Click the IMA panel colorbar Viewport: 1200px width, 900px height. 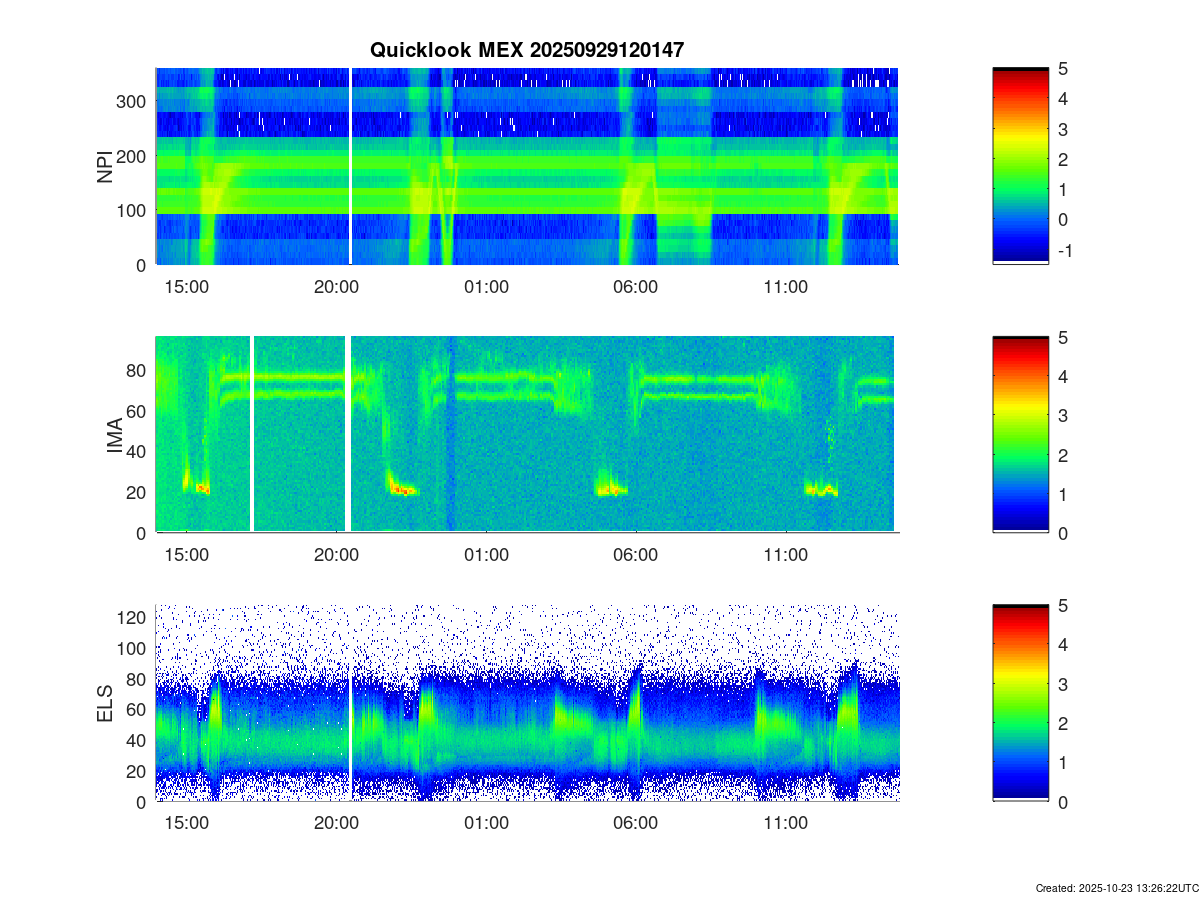click(1020, 434)
